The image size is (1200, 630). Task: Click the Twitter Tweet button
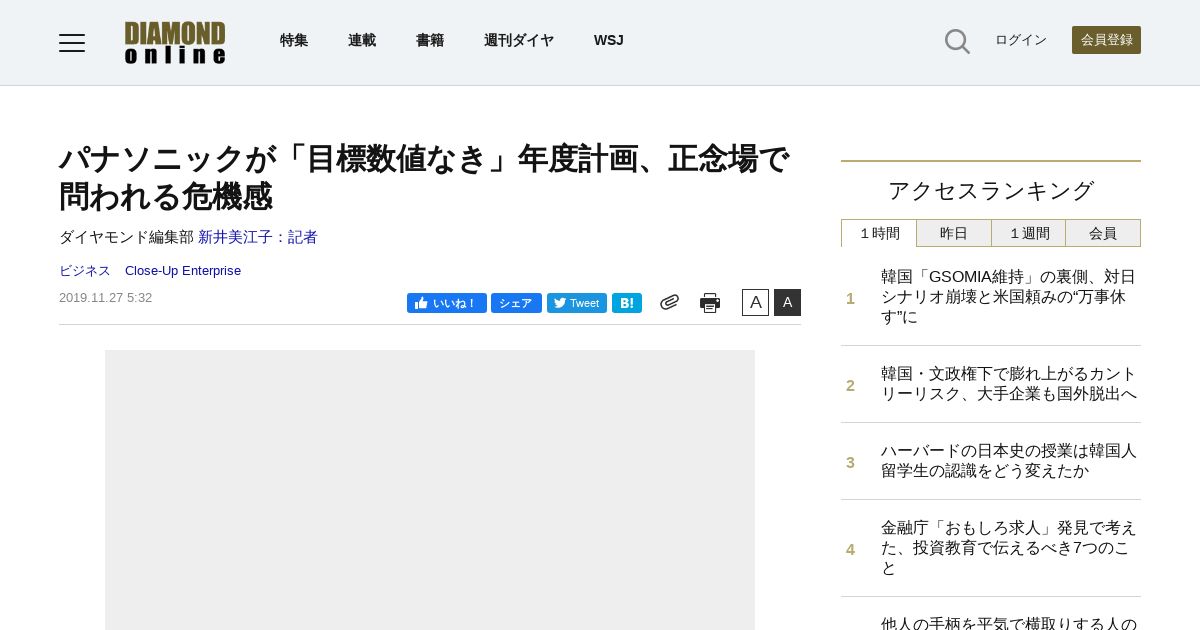coord(577,303)
